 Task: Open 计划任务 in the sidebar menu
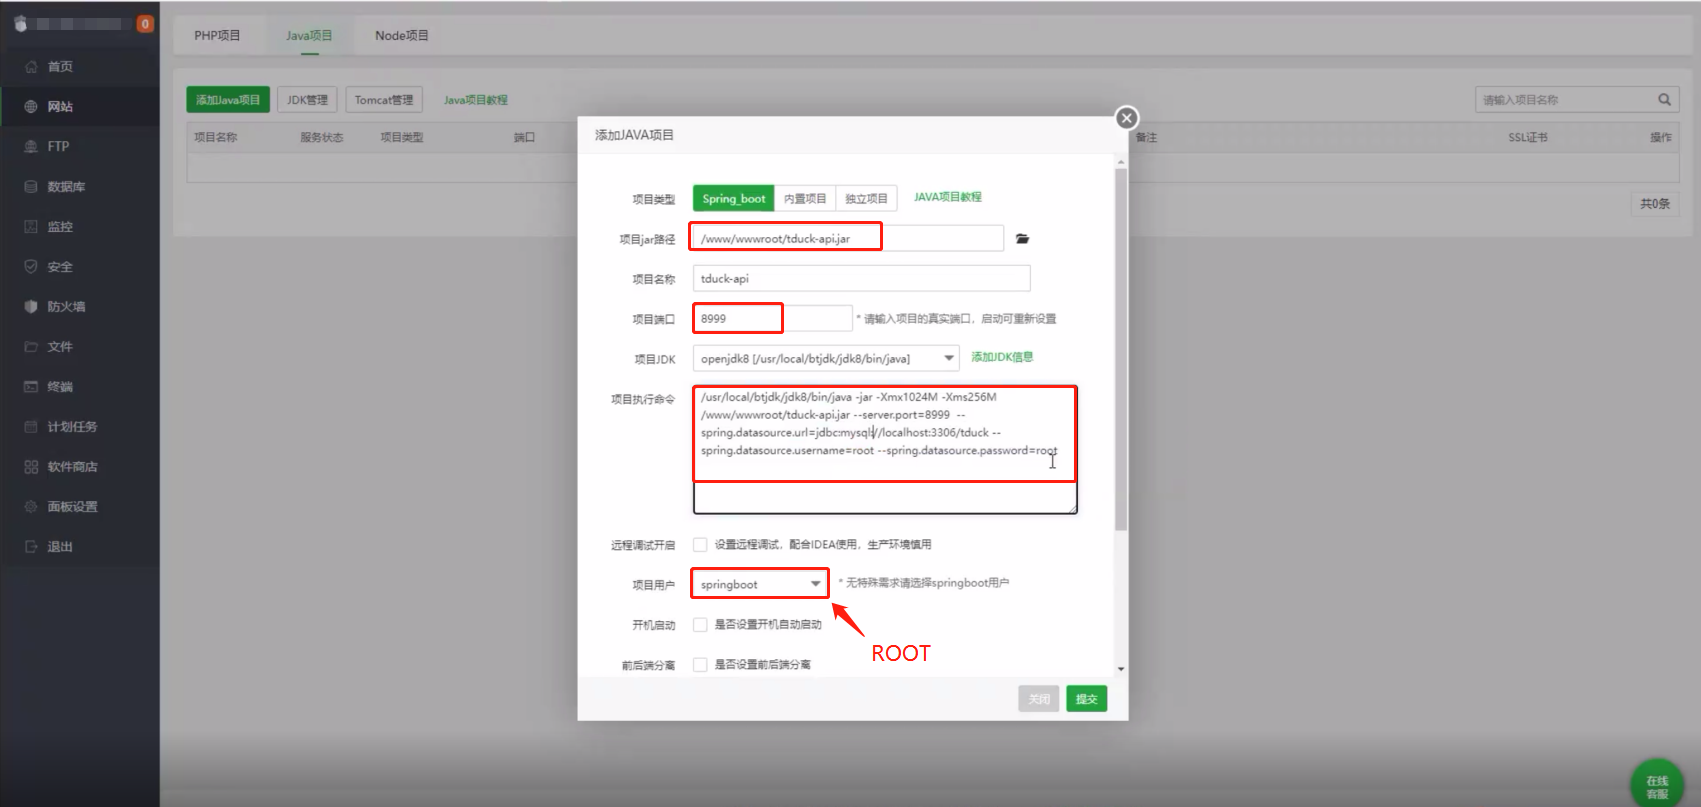tap(80, 427)
